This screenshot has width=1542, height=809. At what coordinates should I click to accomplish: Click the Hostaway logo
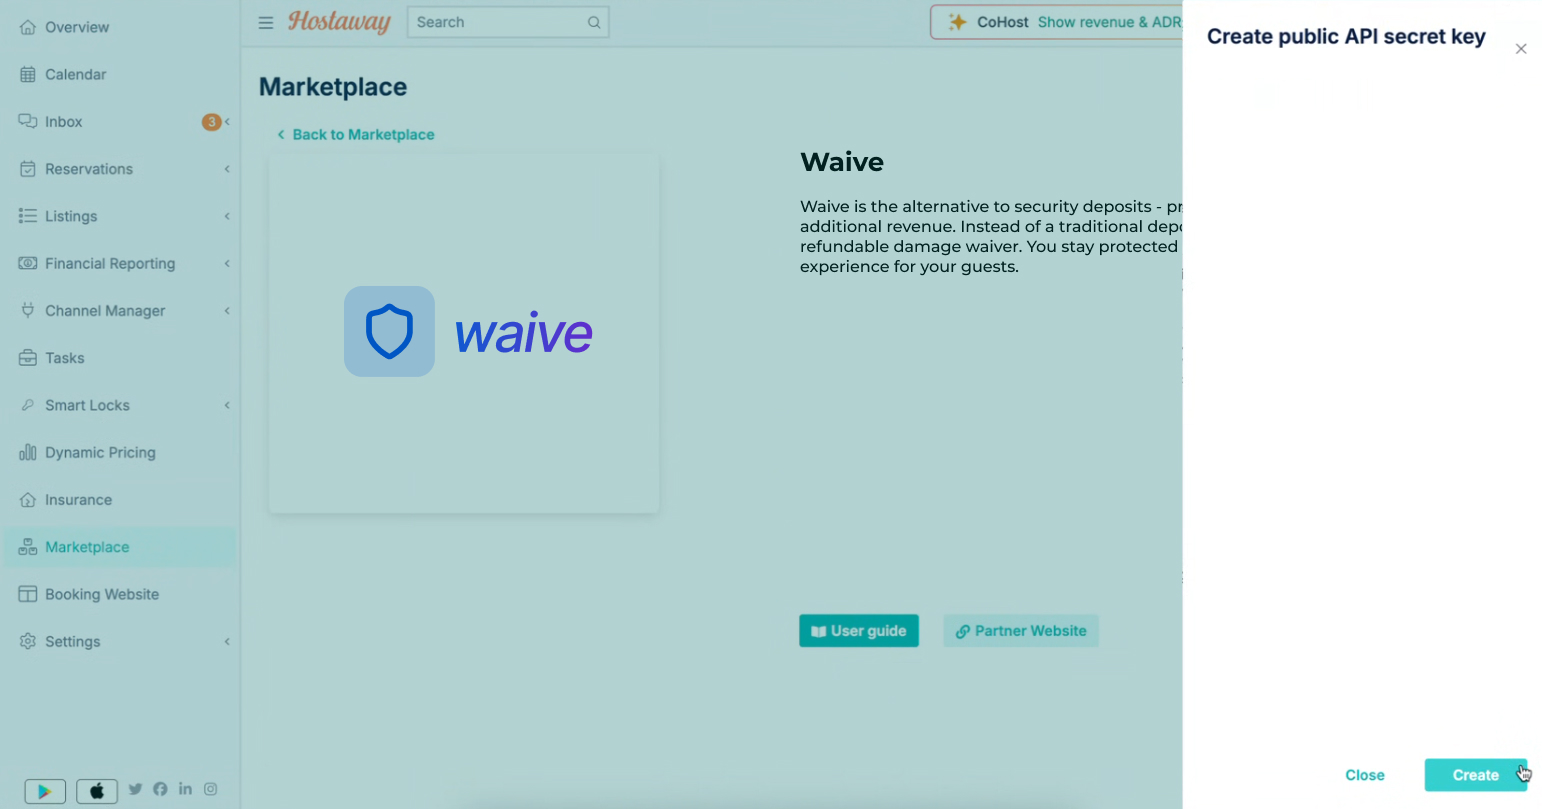tap(339, 21)
